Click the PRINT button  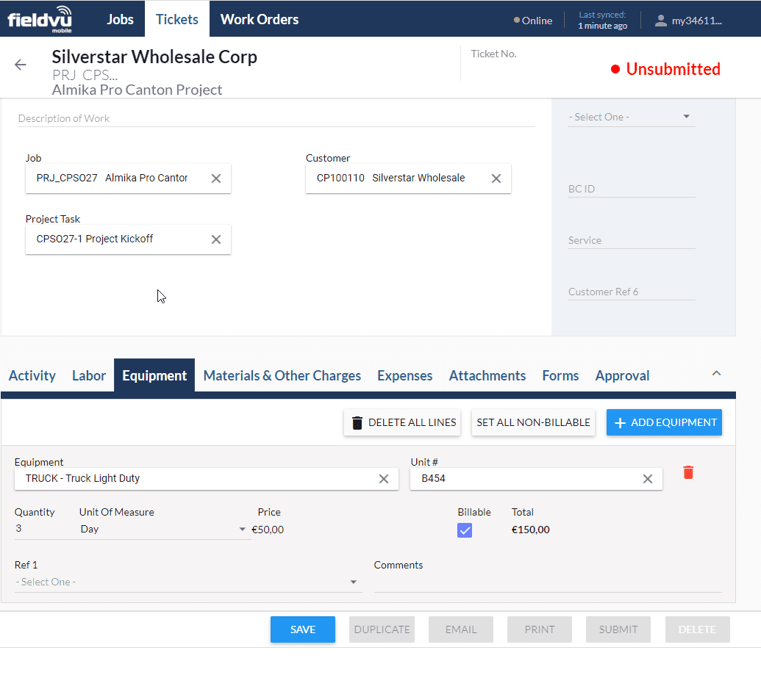[x=539, y=629]
